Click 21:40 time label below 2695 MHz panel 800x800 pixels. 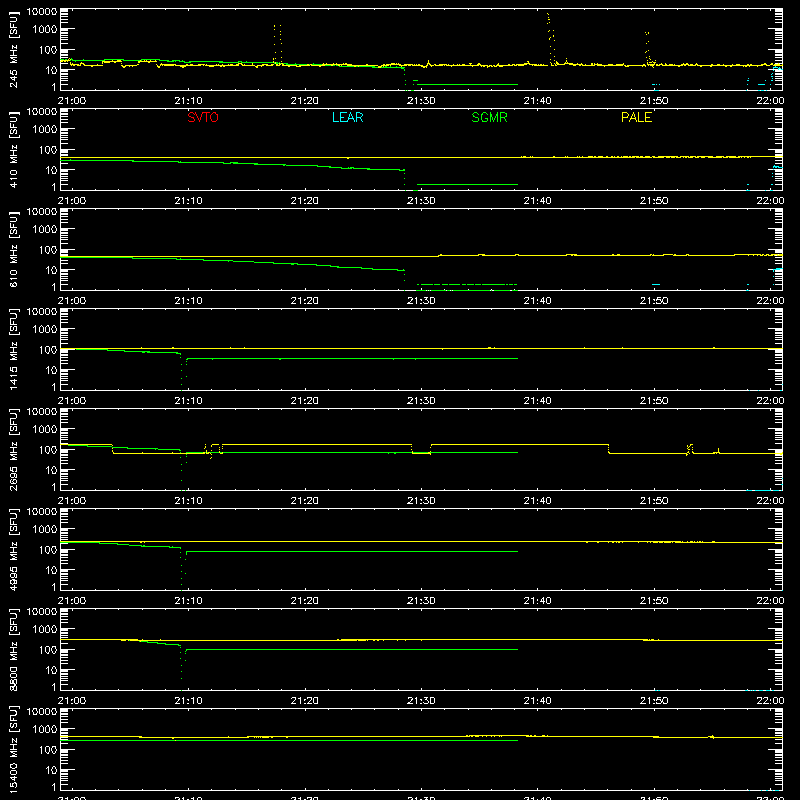click(537, 501)
